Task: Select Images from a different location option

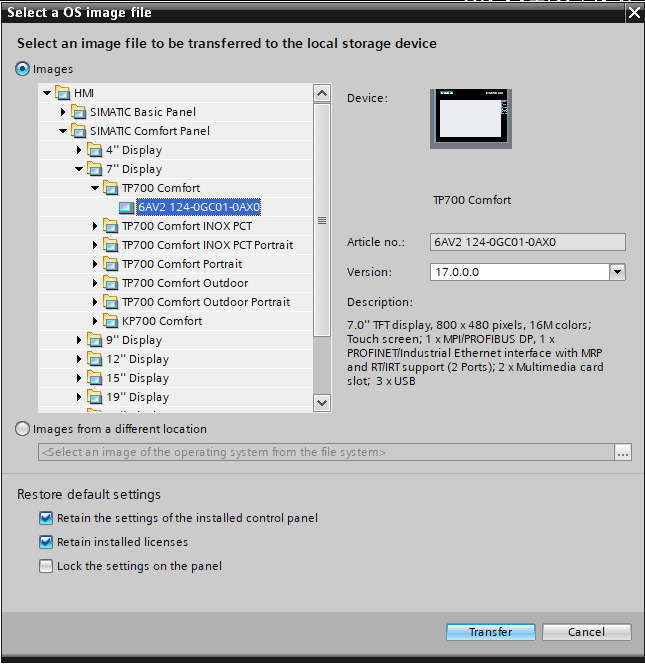Action: point(22,429)
